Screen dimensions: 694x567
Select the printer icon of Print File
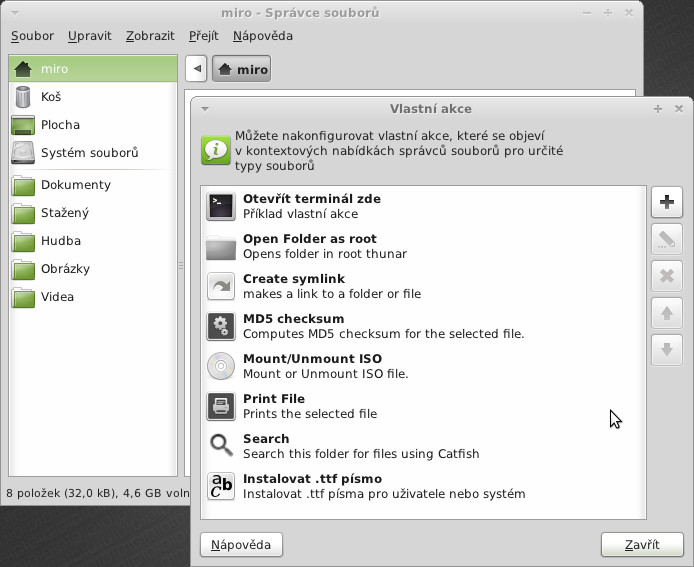point(221,406)
